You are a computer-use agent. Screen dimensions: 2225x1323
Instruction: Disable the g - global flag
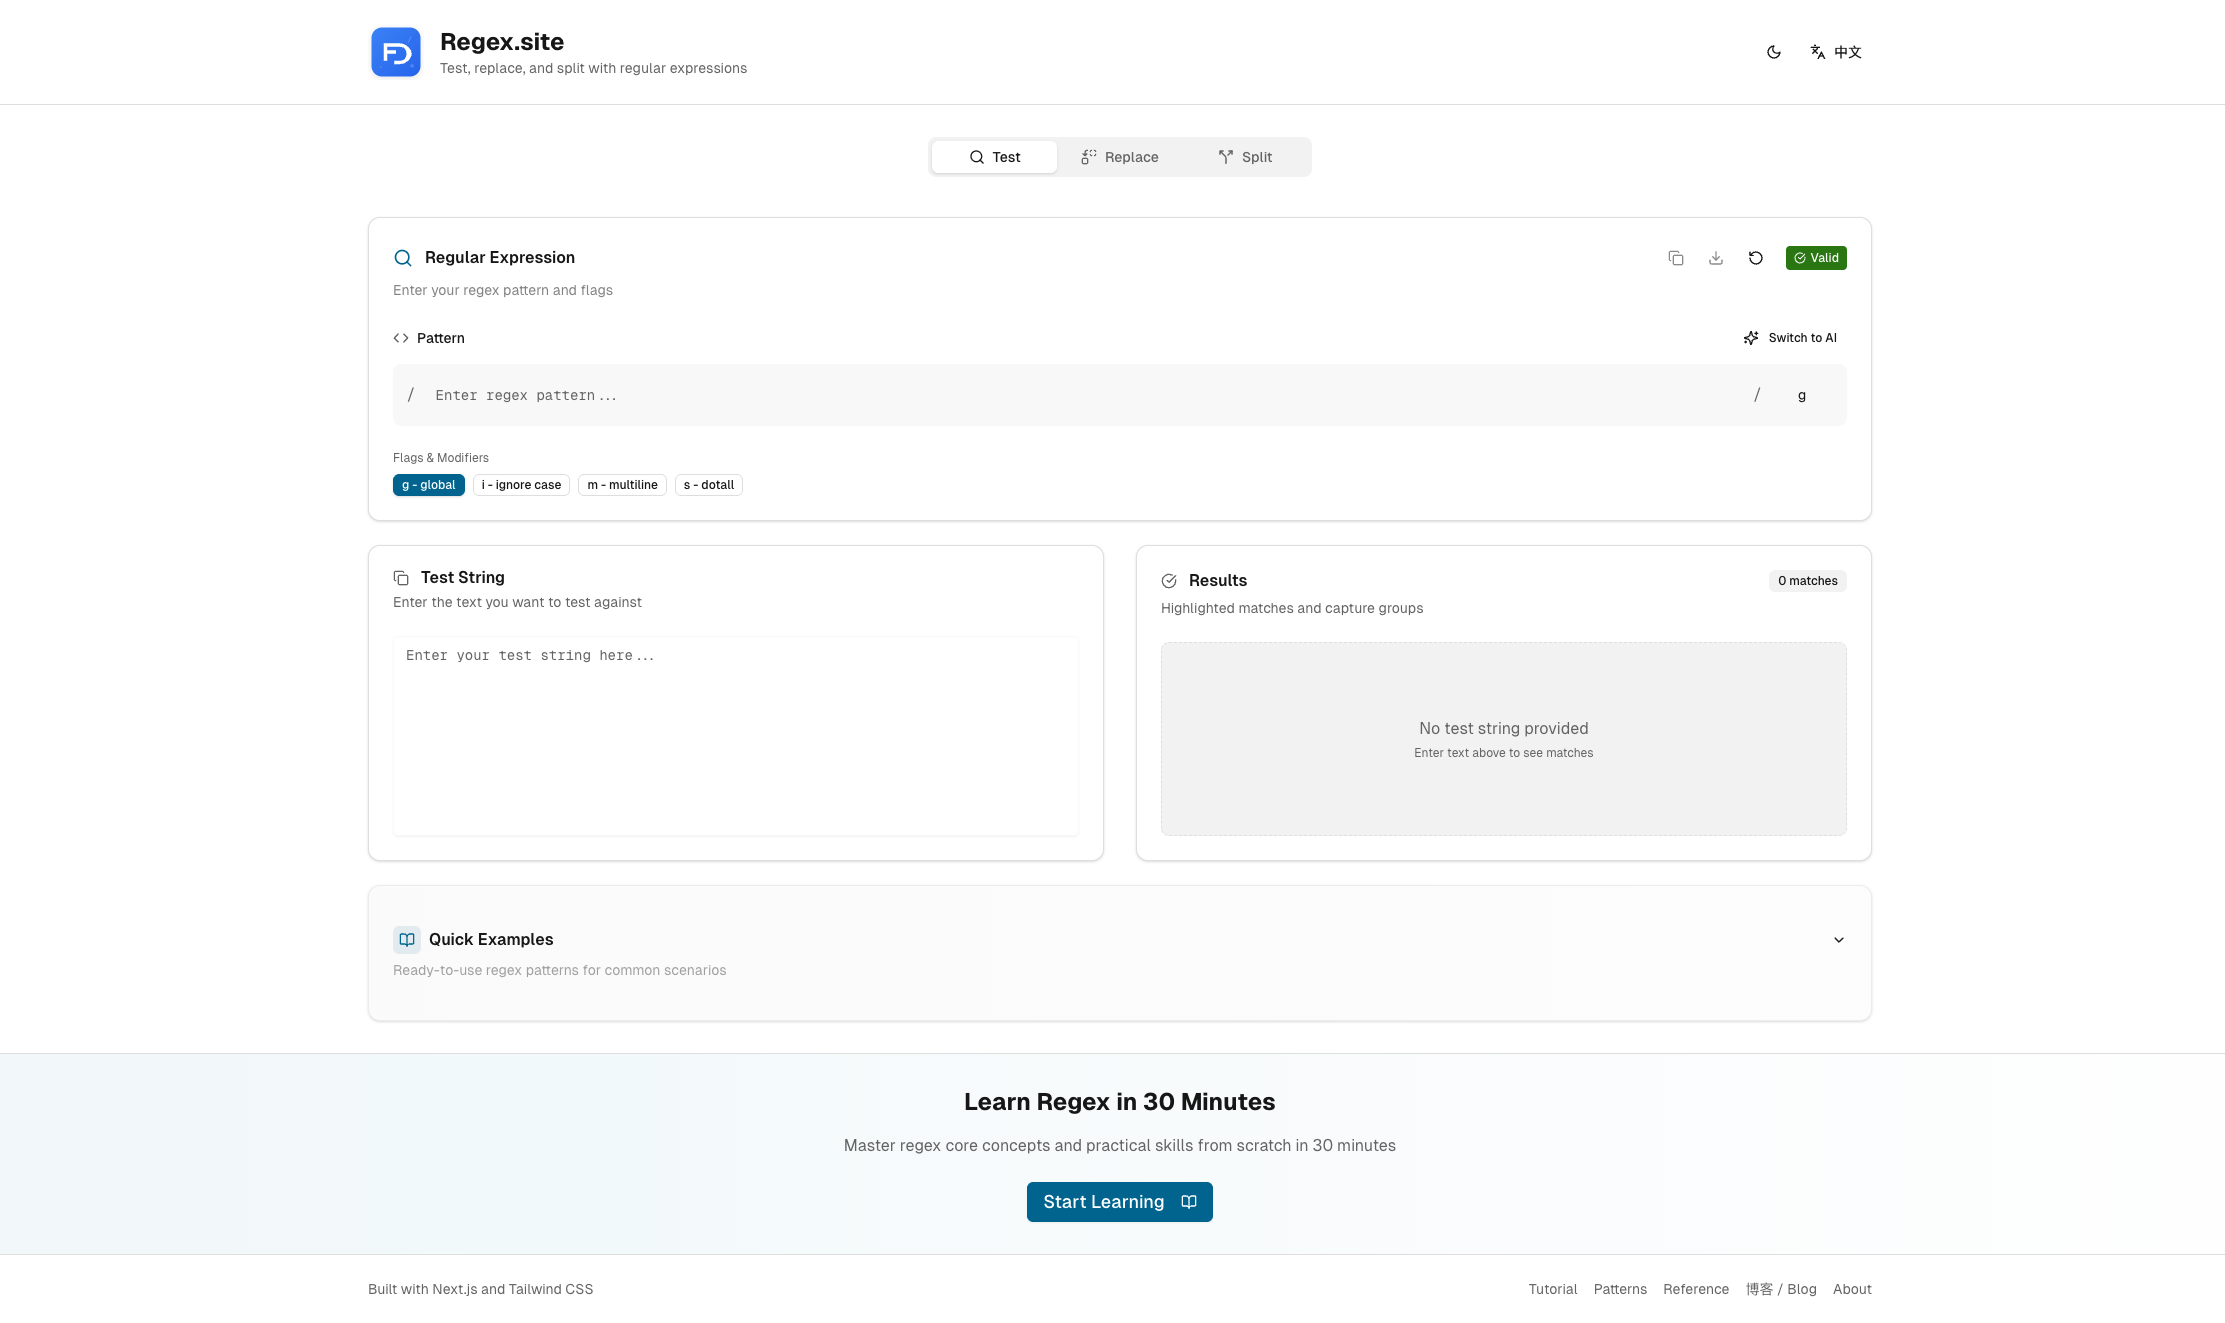pyautogui.click(x=428, y=485)
